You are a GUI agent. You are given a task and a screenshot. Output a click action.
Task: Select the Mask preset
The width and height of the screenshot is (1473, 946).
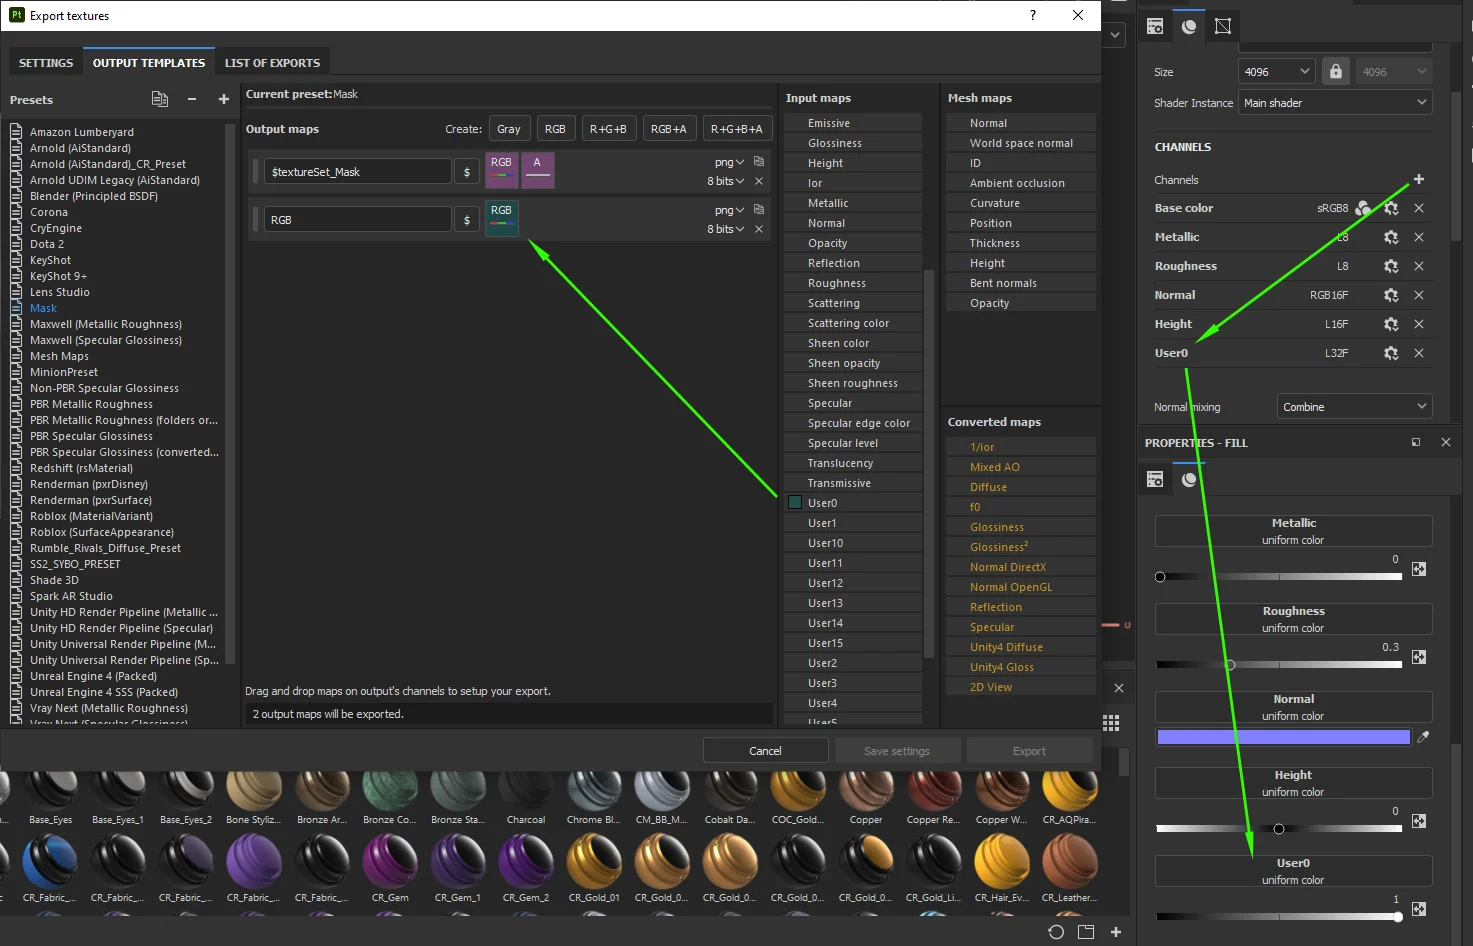click(43, 308)
